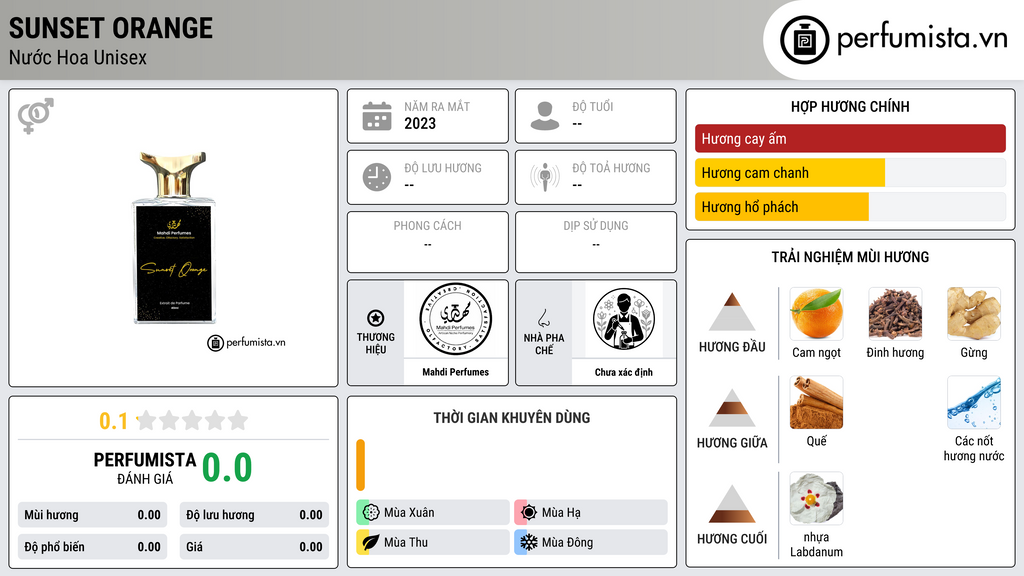This screenshot has width=1024, height=576.
Task: Click the Mùa Đông season button
Action: [x=591, y=542]
